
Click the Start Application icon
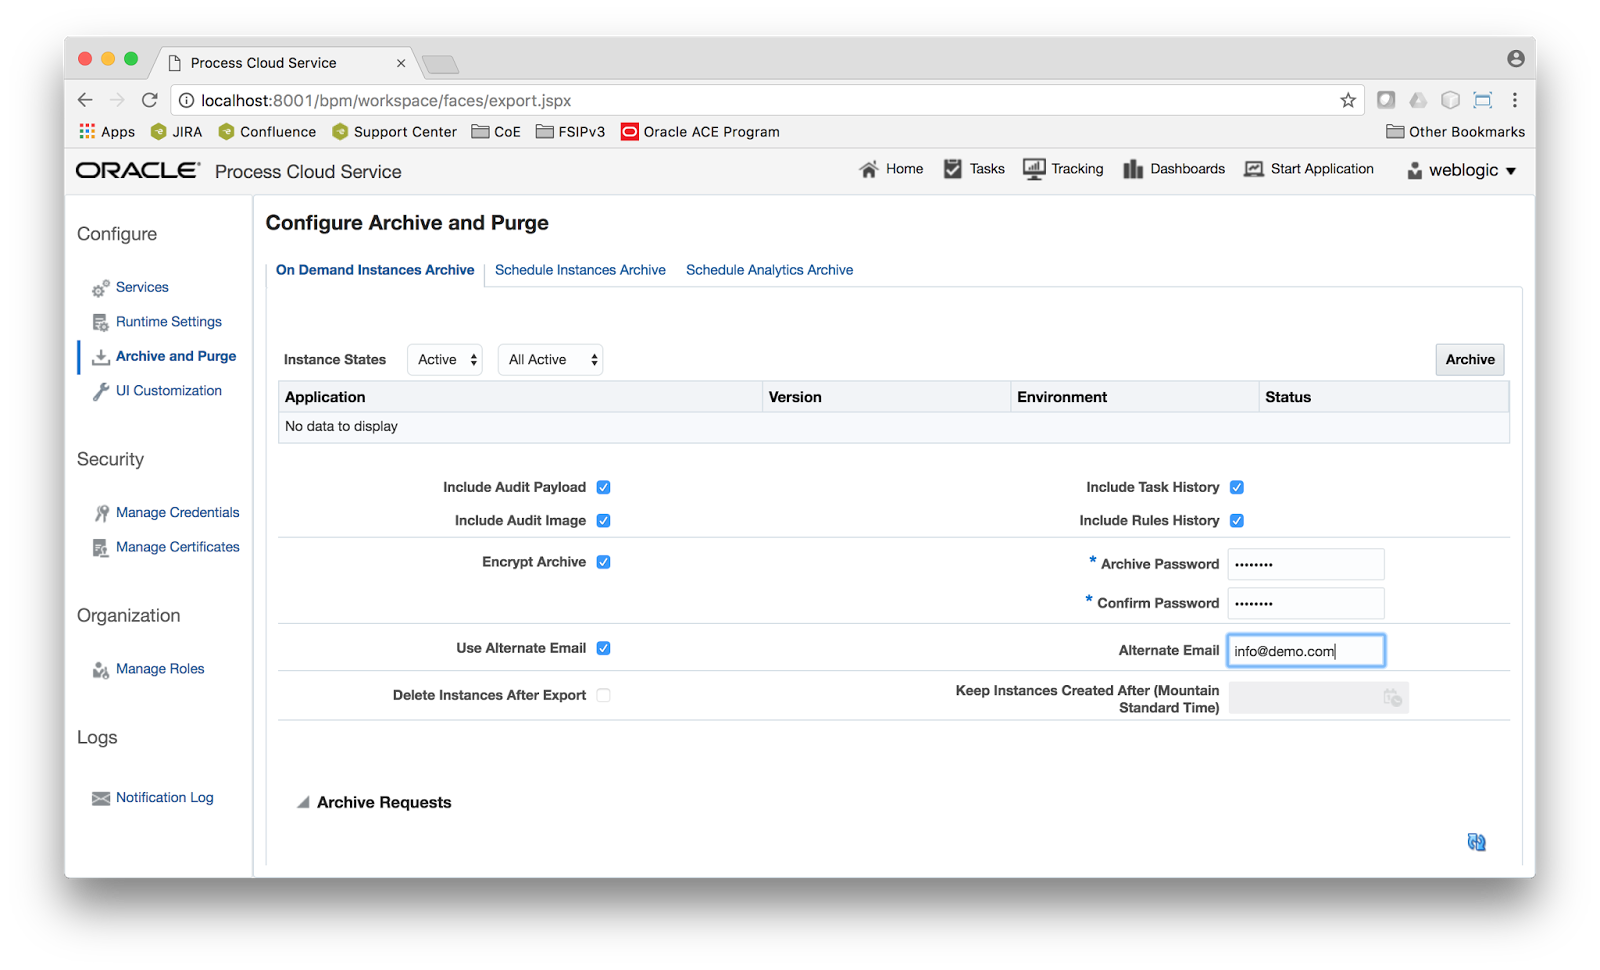[1253, 168]
